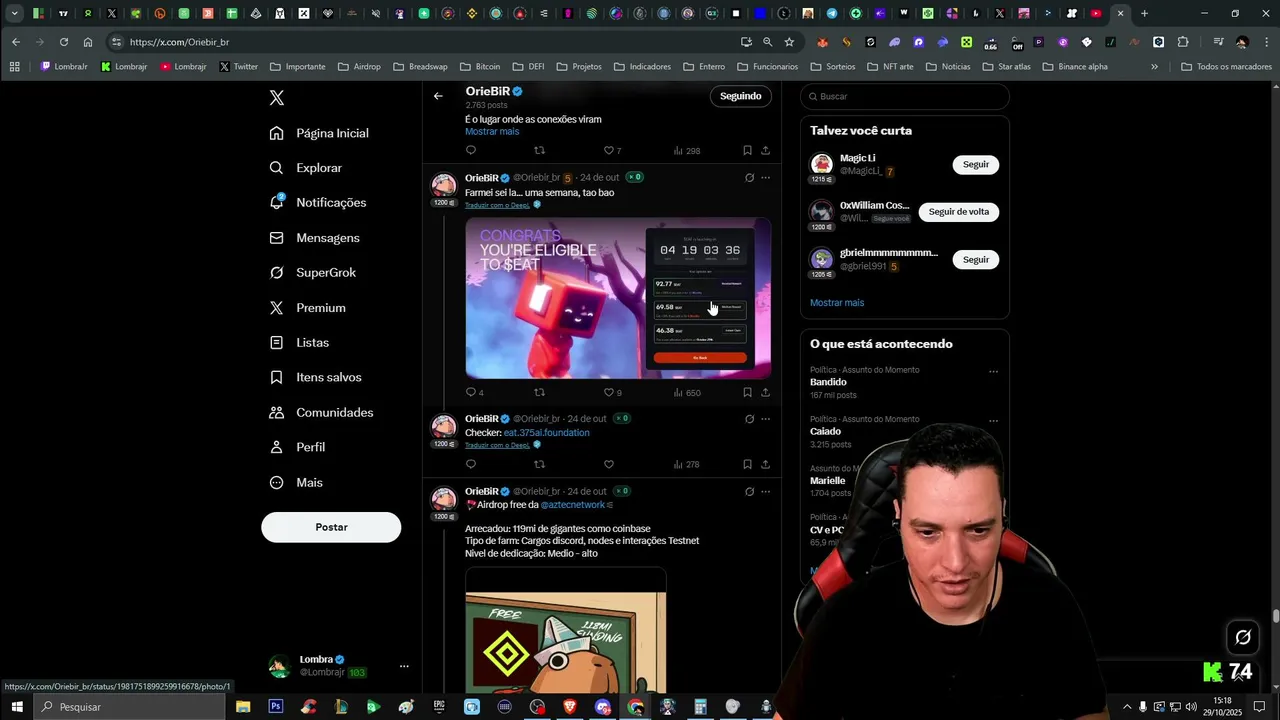This screenshot has width=1280, height=720.
Task: Open Itens salvos bookmarks
Action: (x=316, y=377)
